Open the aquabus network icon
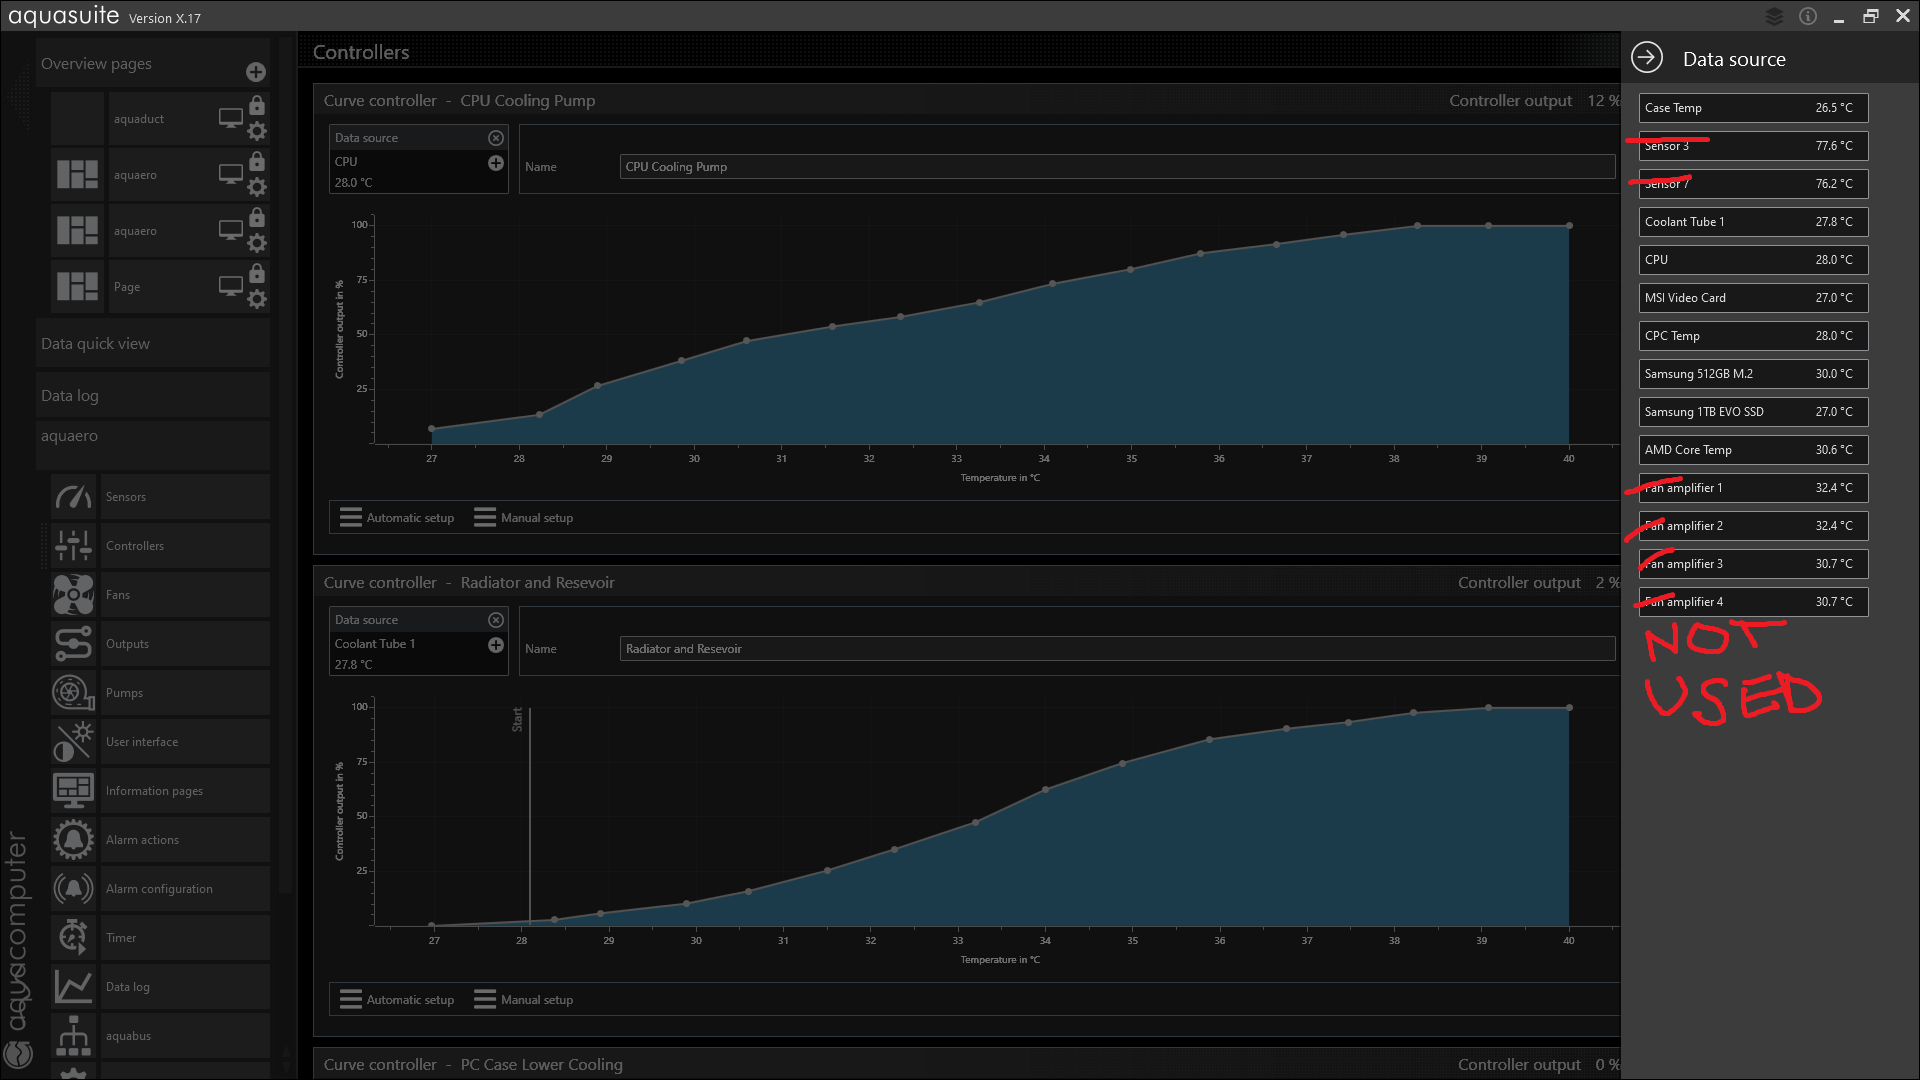The height and width of the screenshot is (1080, 1920). click(74, 1036)
